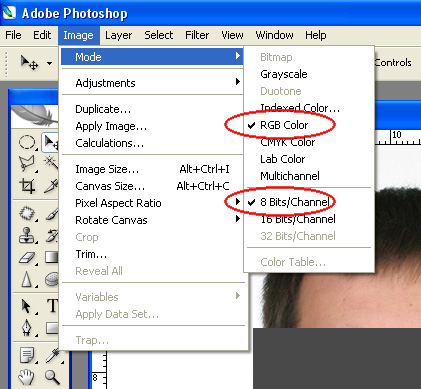This screenshot has height=389, width=421.
Task: Open the tool preset picker dropdown arrow
Action: click(49, 63)
